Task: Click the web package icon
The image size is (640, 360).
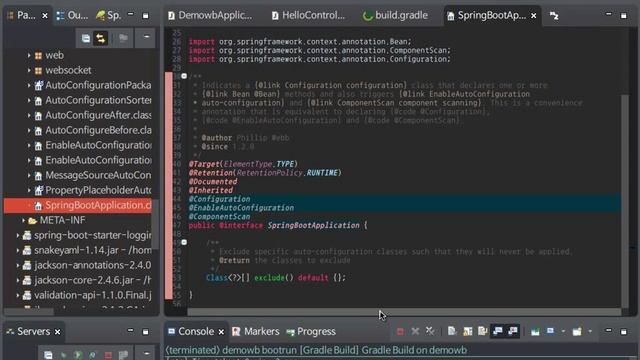Action: 38,56
